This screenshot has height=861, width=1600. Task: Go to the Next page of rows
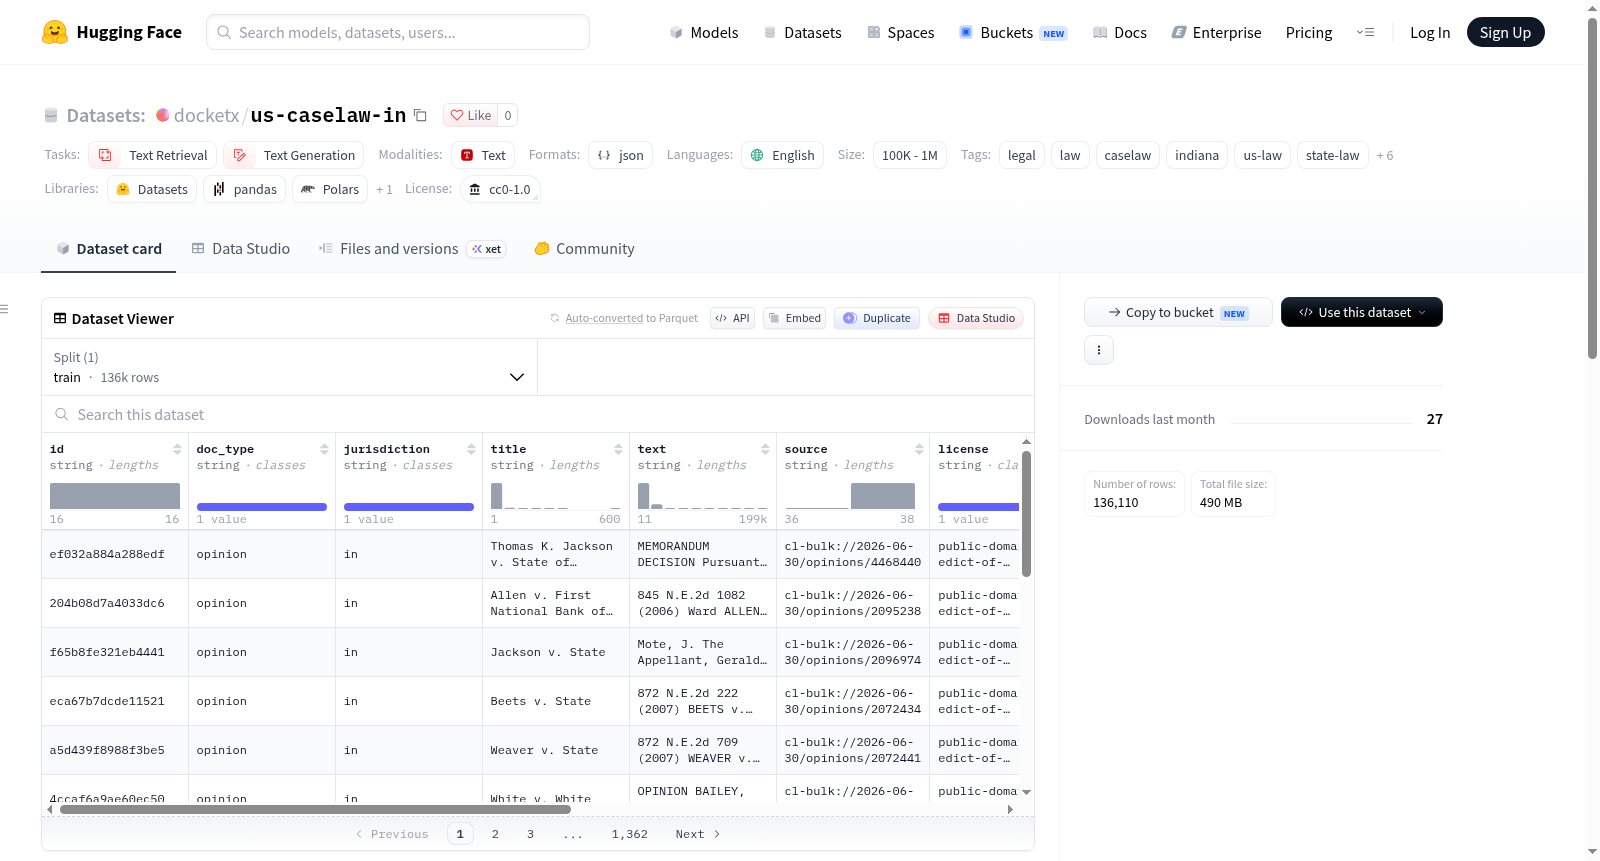[698, 834]
